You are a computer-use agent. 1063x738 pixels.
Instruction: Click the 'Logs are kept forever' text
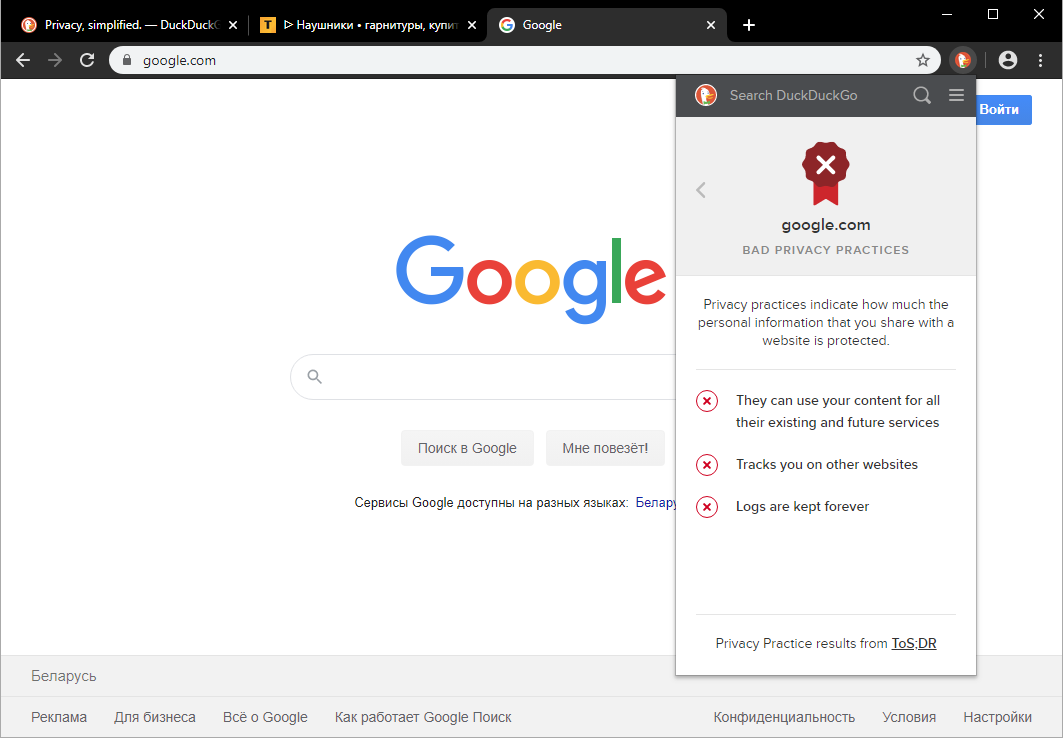coord(802,506)
